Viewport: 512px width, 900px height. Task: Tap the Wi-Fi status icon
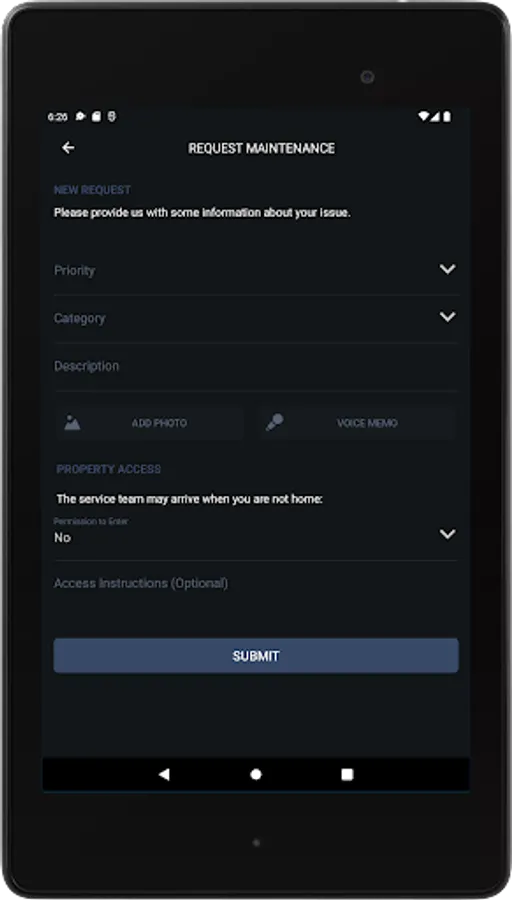[423, 117]
